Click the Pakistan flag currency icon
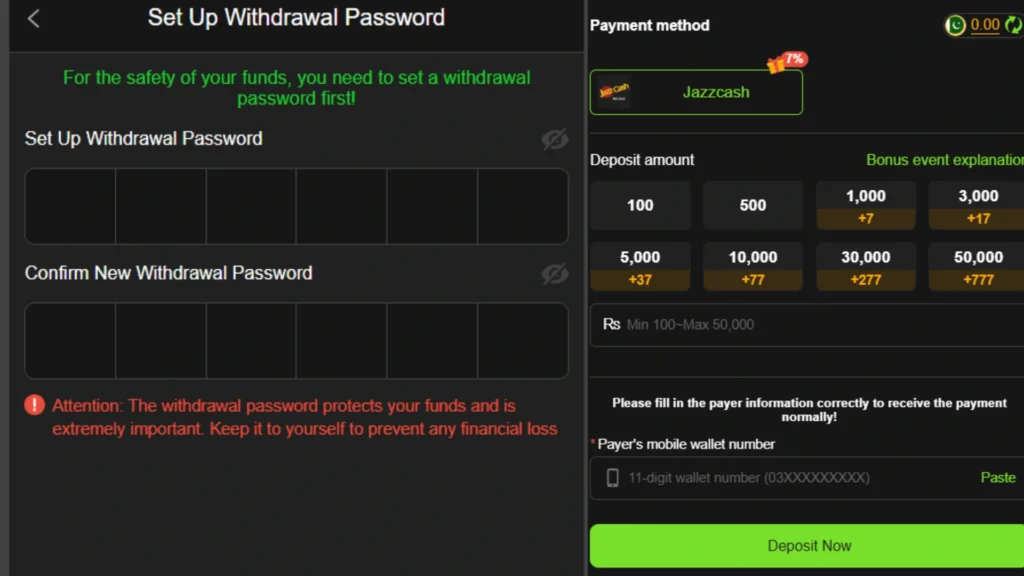1024x576 pixels. tap(956, 26)
